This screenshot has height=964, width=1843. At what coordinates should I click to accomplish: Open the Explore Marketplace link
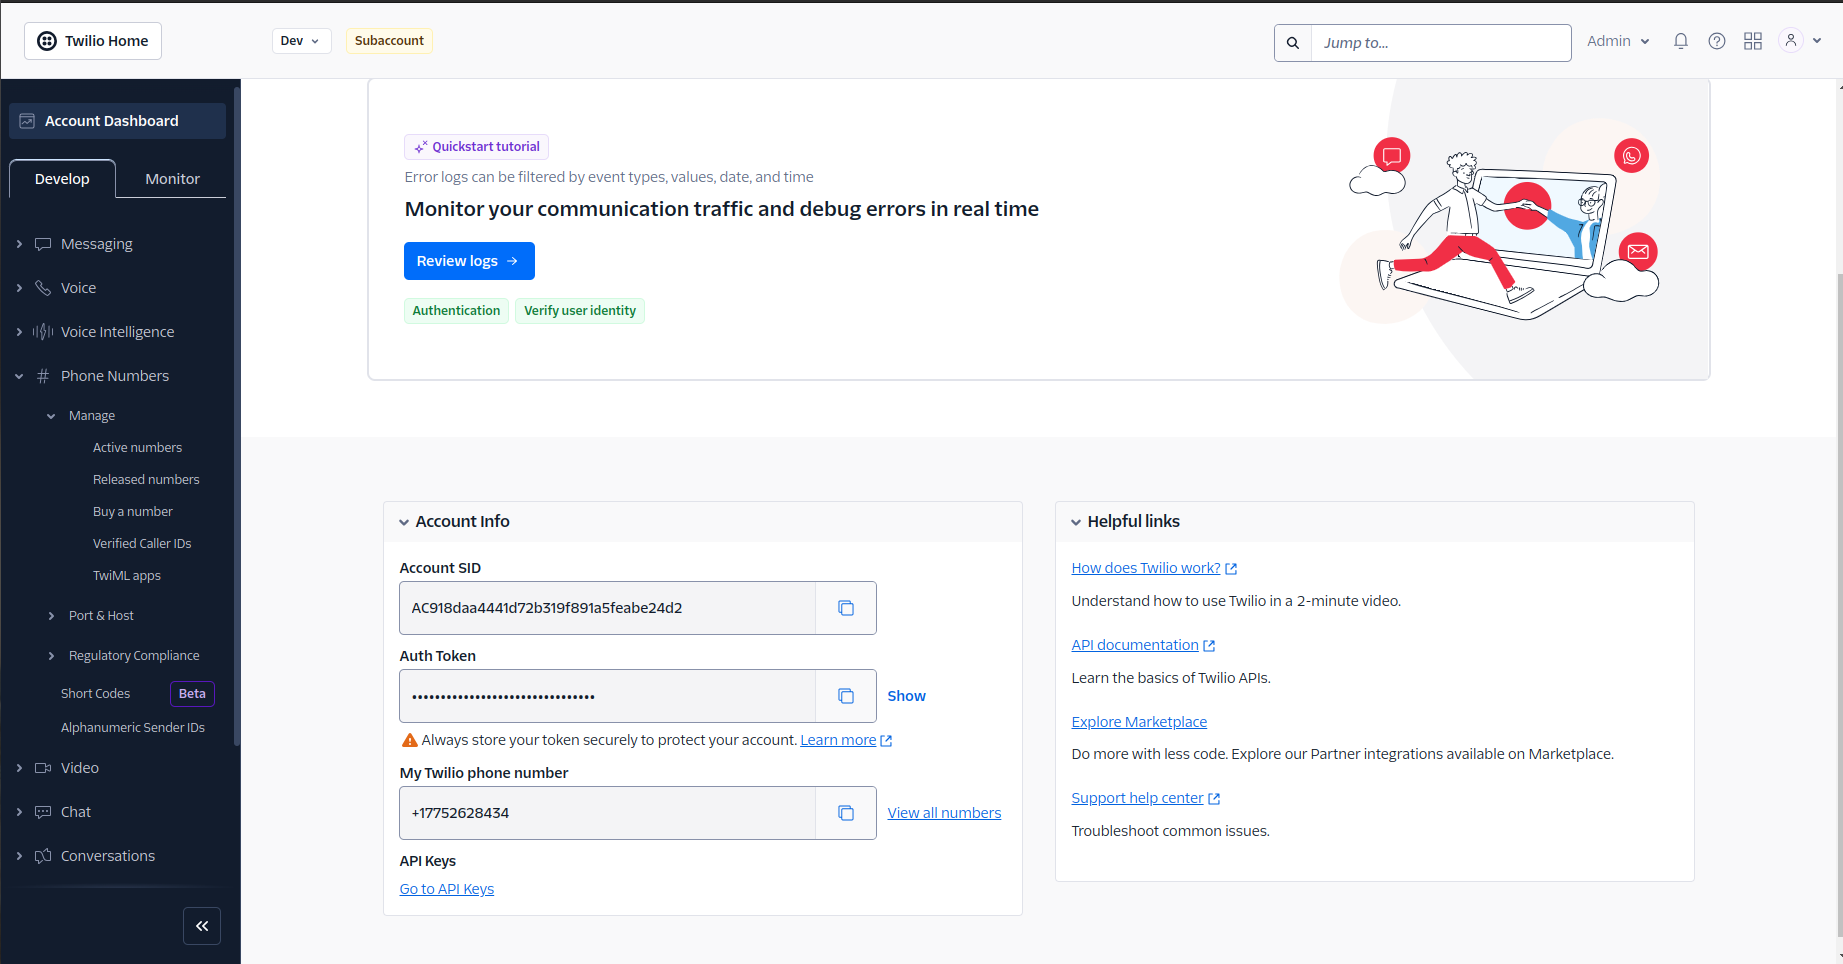coord(1139,722)
